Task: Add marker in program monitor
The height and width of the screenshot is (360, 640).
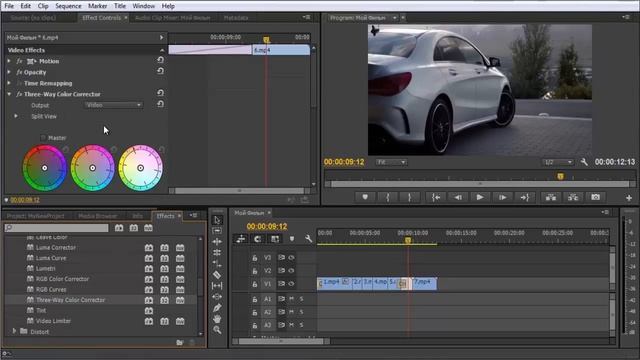Action: coord(365,198)
